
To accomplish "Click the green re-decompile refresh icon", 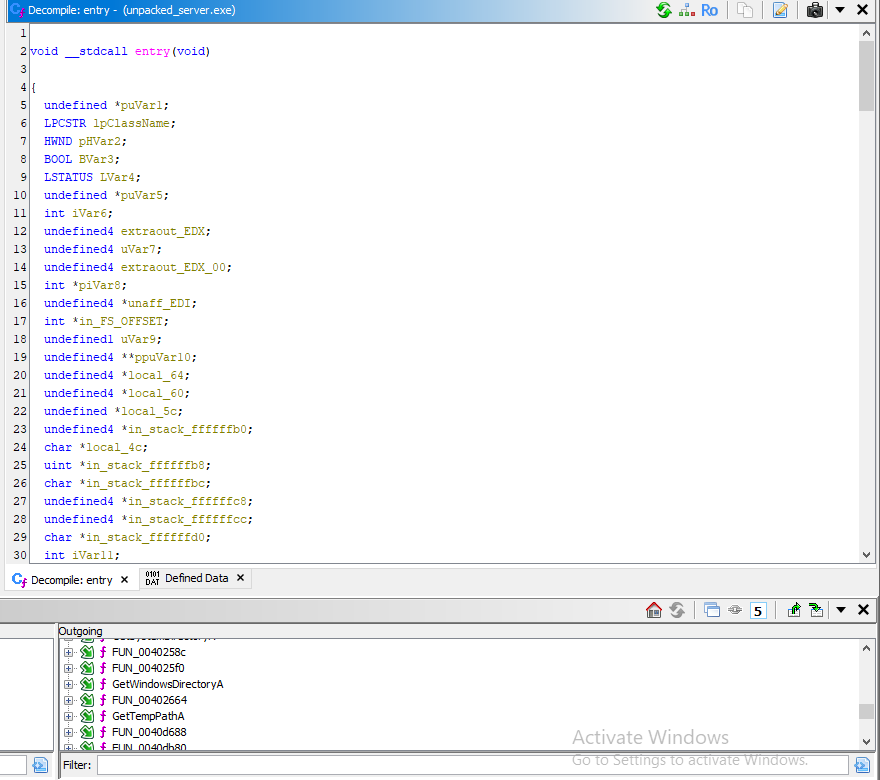I will 664,10.
